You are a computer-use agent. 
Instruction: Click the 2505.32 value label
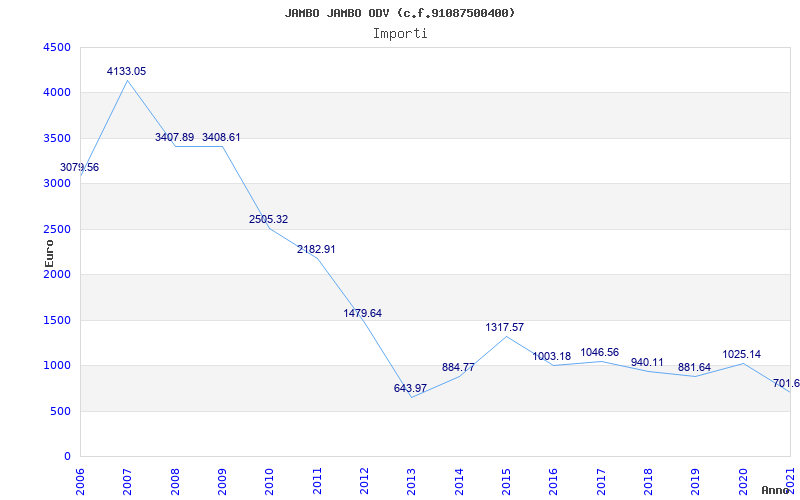coord(268,219)
